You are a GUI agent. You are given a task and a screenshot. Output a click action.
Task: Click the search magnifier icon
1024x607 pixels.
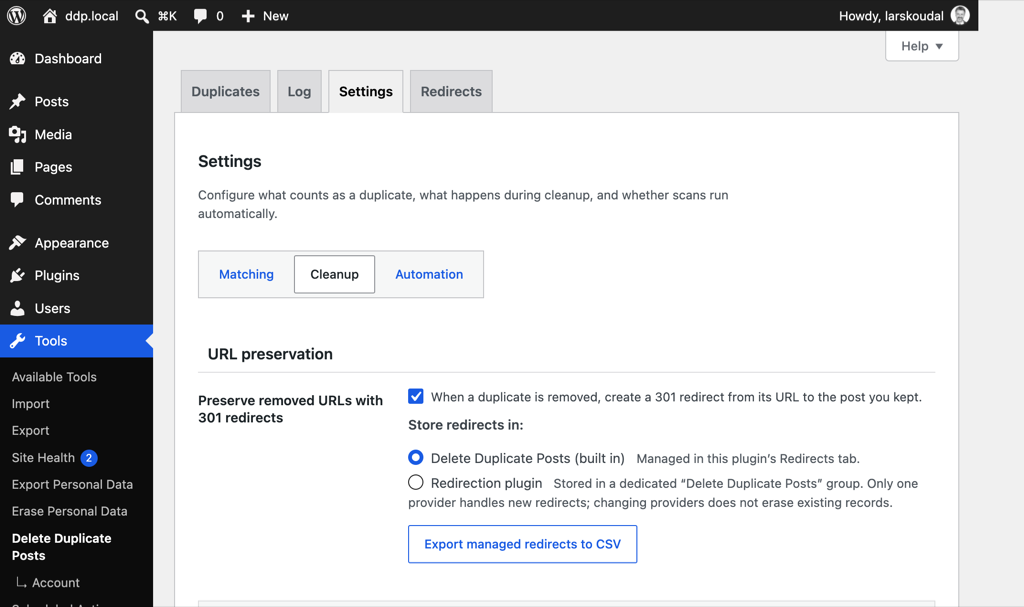[x=142, y=16]
